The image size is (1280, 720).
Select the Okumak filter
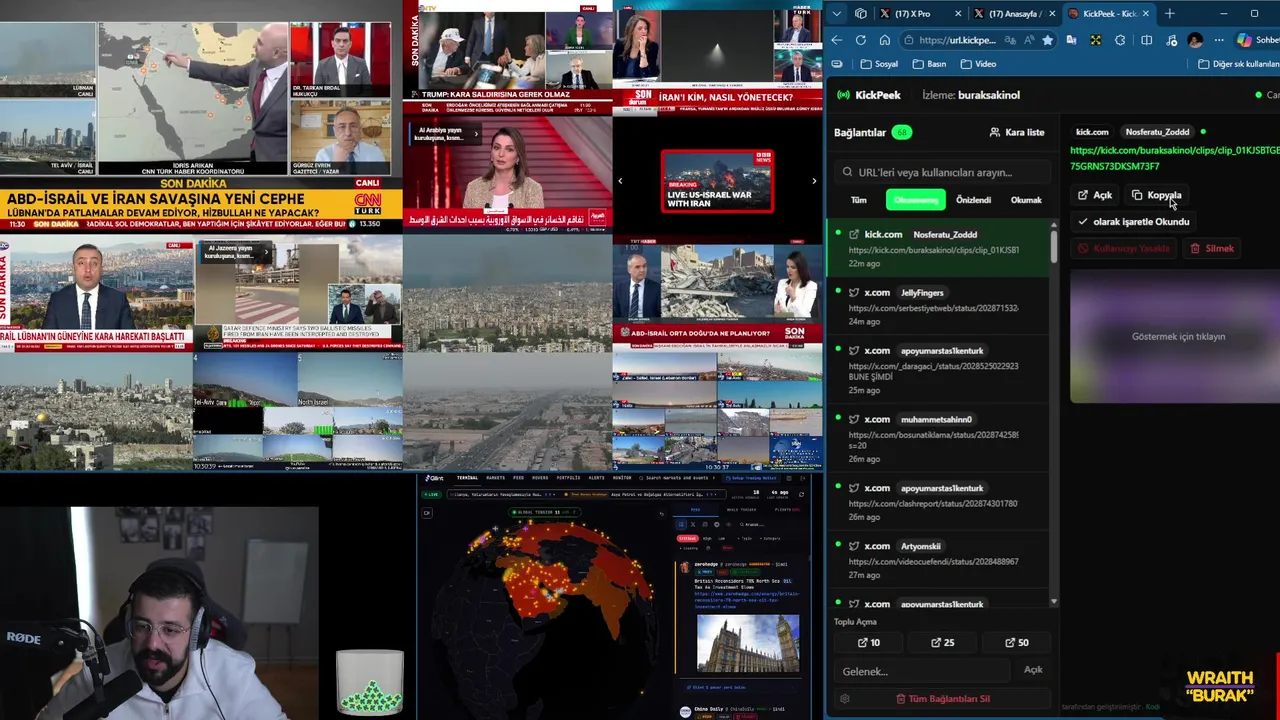pyautogui.click(x=1026, y=200)
